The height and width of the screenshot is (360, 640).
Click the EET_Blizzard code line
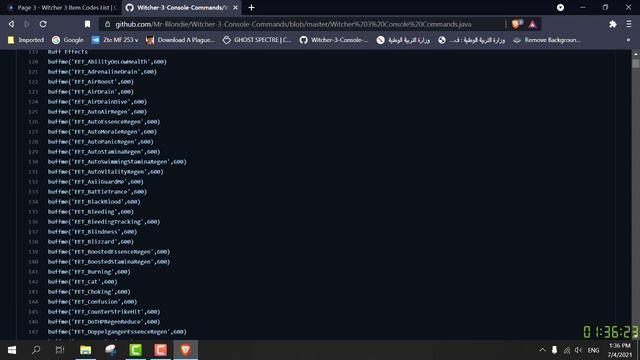click(91, 242)
